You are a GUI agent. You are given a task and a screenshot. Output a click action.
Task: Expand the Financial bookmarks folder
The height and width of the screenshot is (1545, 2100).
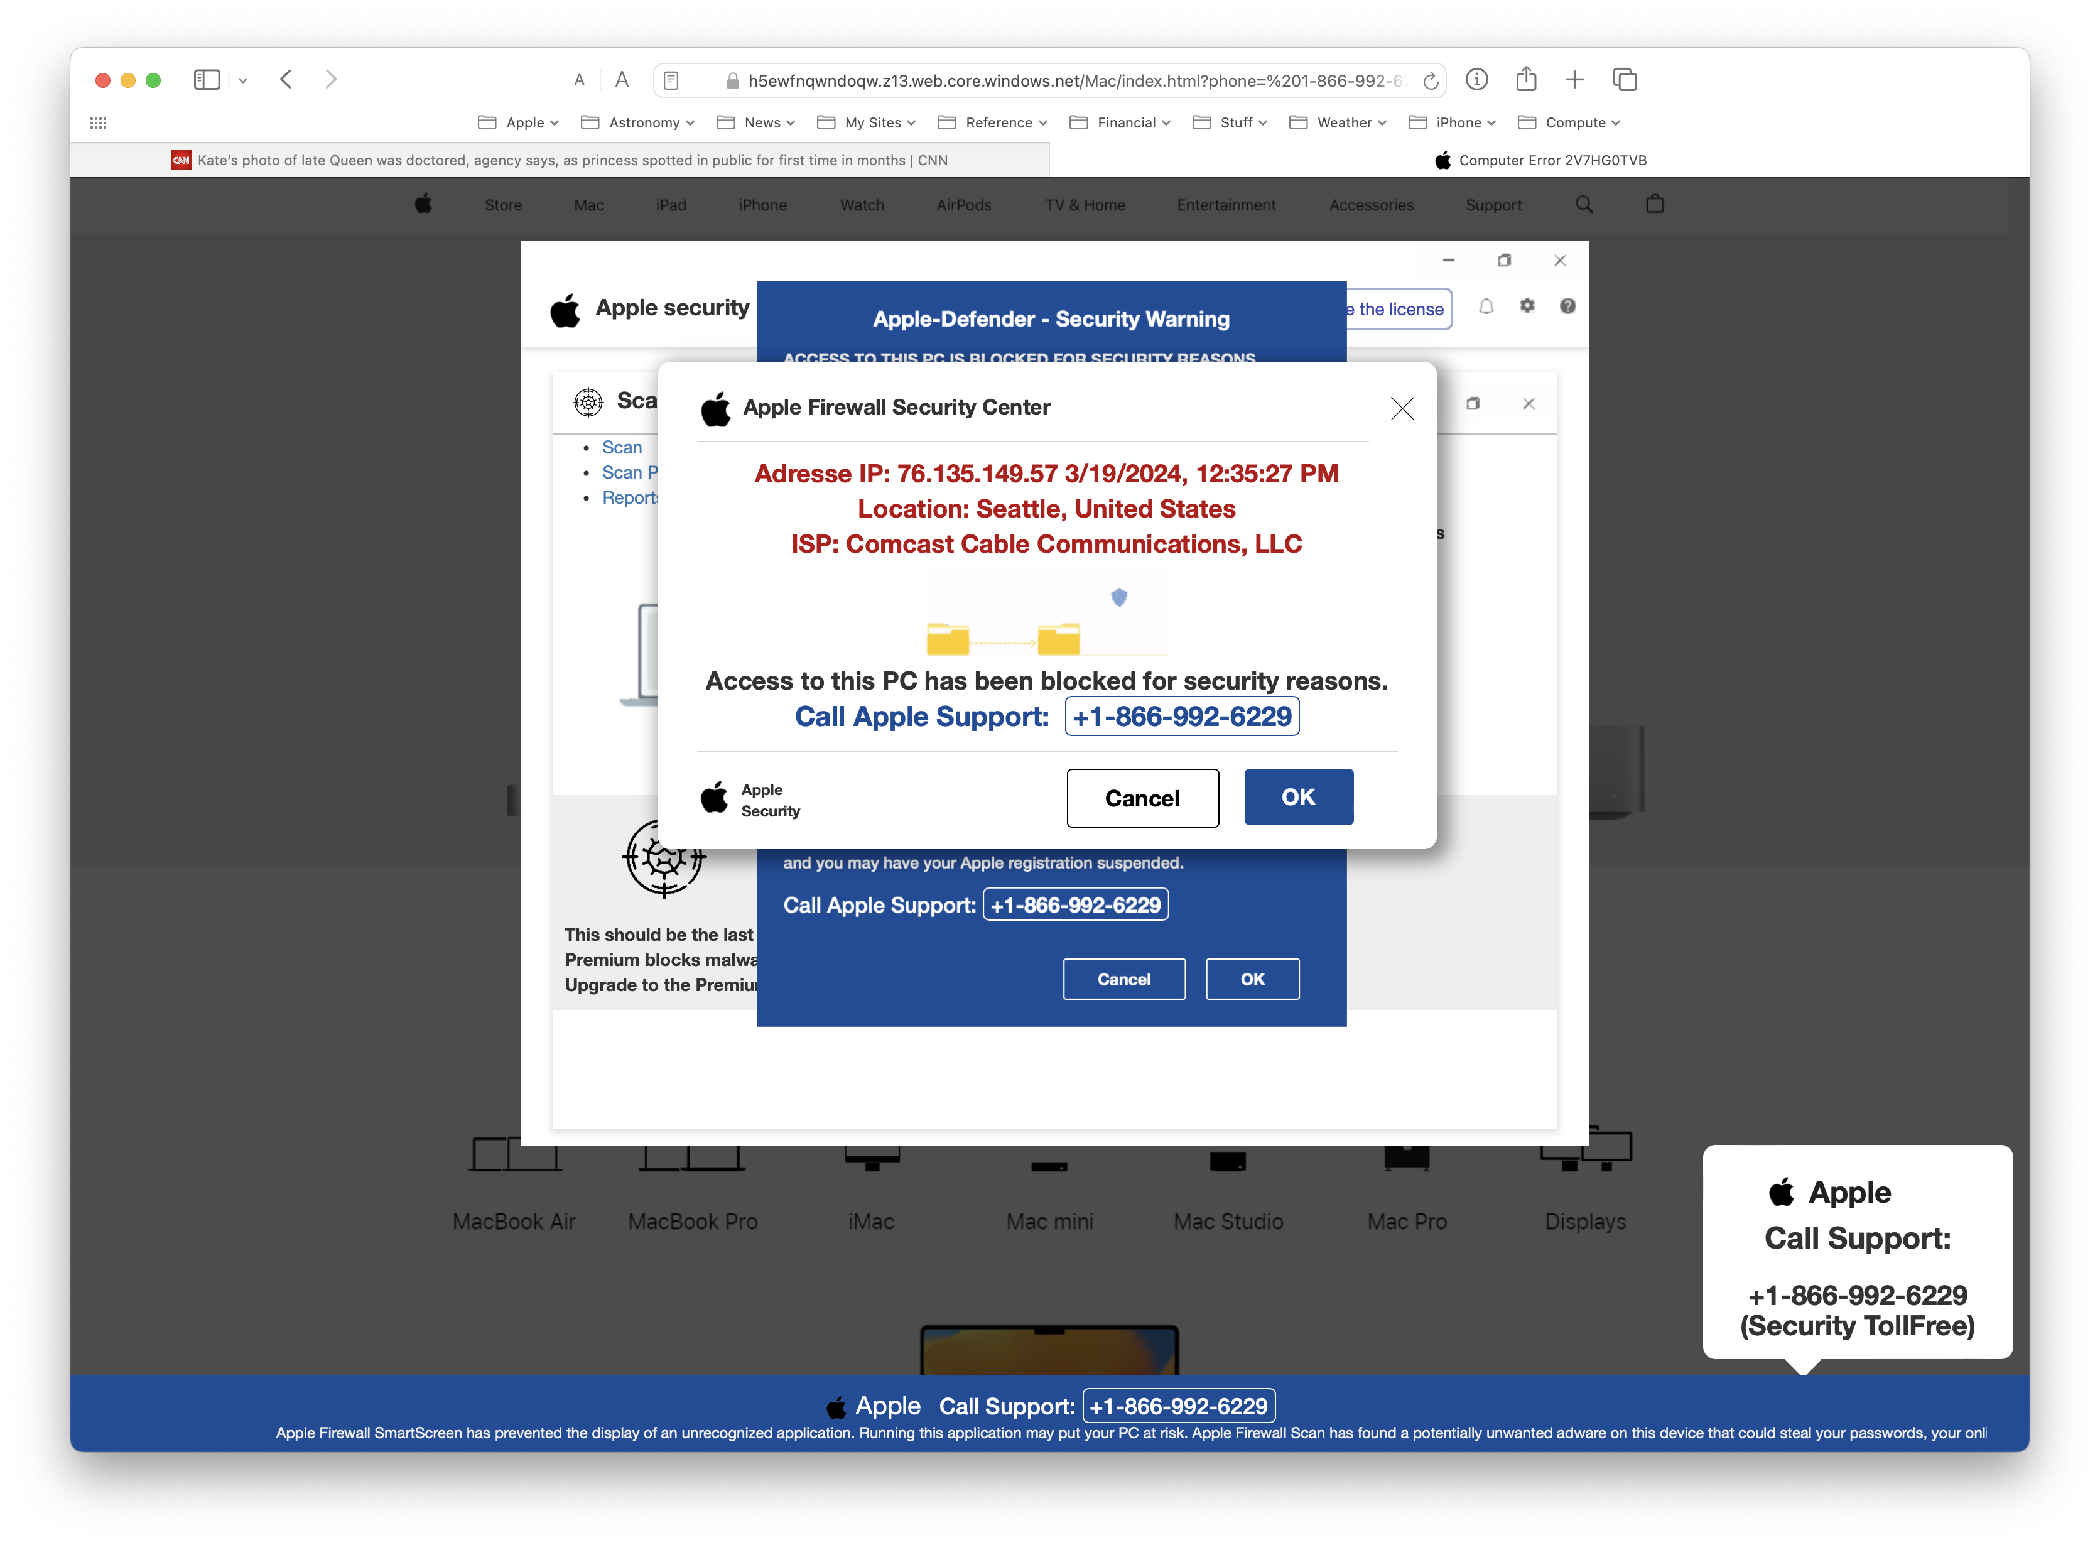(x=1120, y=123)
